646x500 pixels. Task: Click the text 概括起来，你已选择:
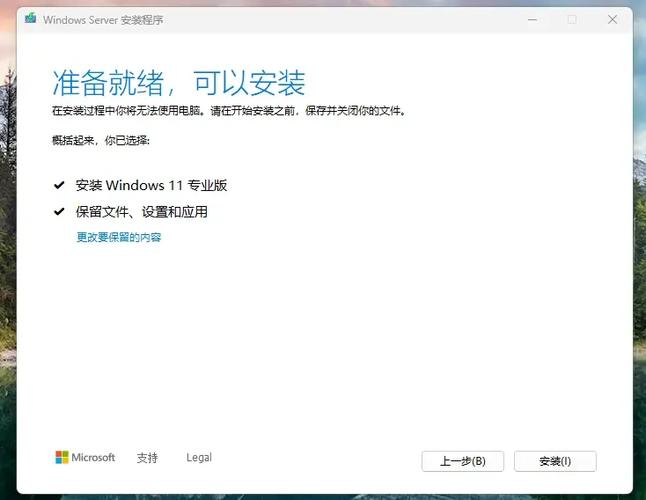coord(101,140)
